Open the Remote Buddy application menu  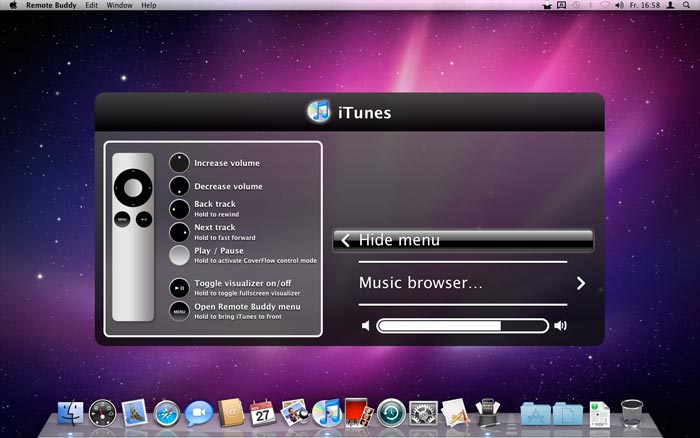(51, 5)
